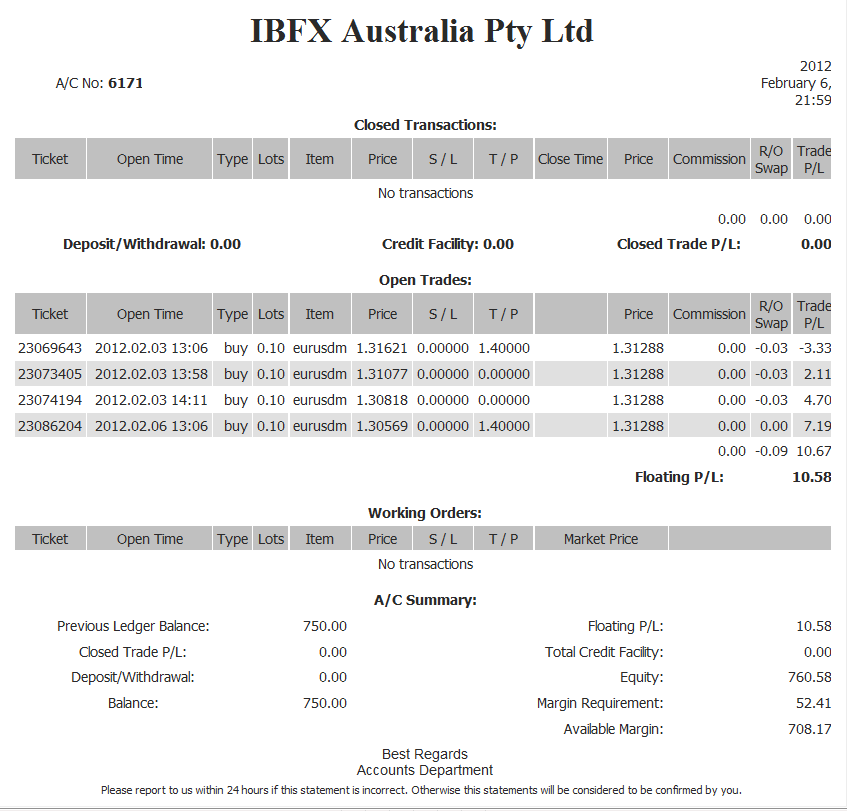Image resolution: width=847 pixels, height=811 pixels.
Task: Click the Market Price header in Working Orders
Action: coord(600,539)
